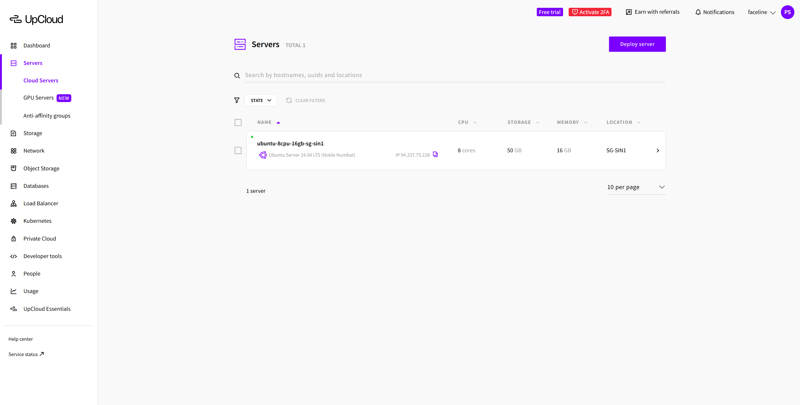
Task: Select the ubuntu-8cpu-16gb-sg-sin1 checkbox
Action: point(238,150)
